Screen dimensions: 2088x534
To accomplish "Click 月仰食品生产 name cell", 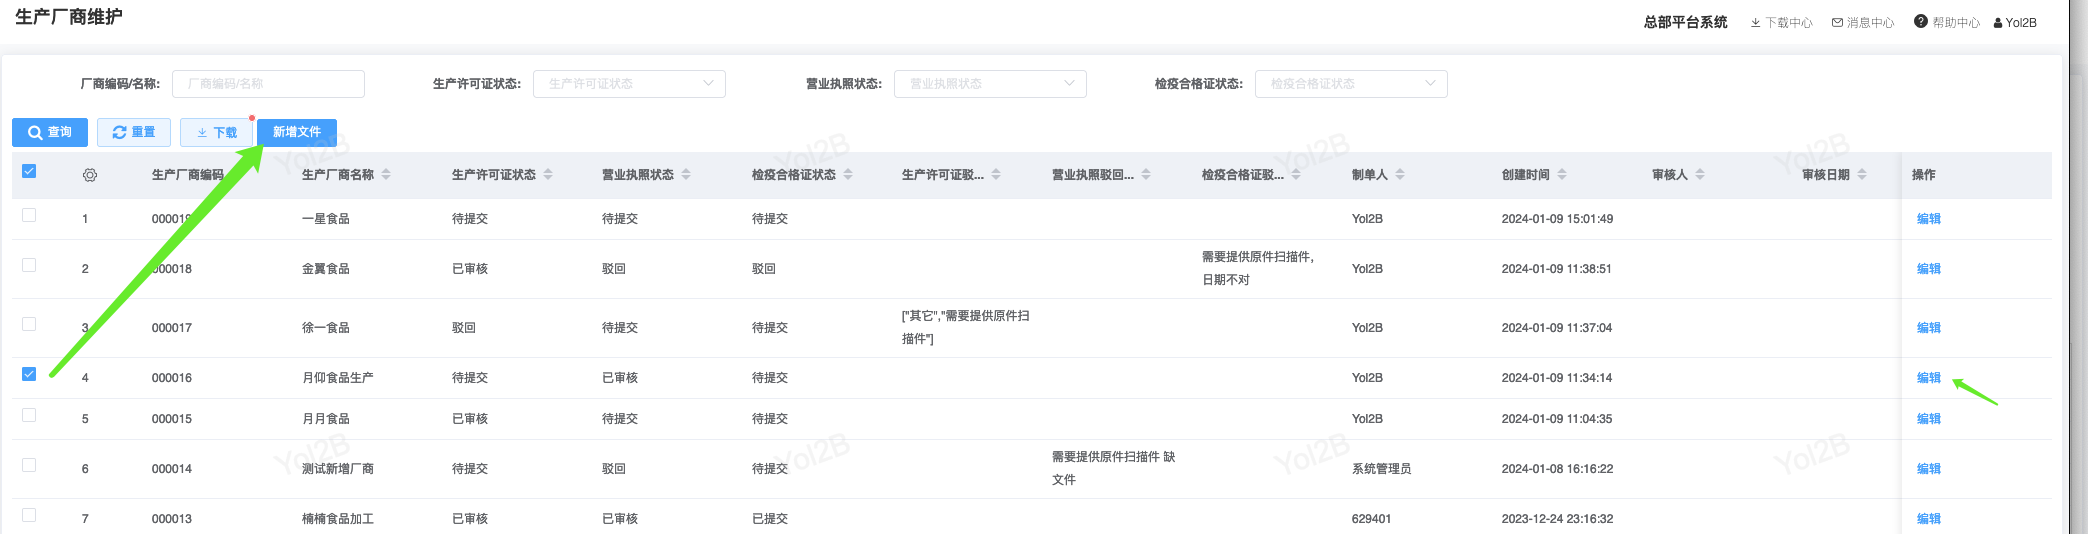I will pyautogui.click(x=338, y=378).
